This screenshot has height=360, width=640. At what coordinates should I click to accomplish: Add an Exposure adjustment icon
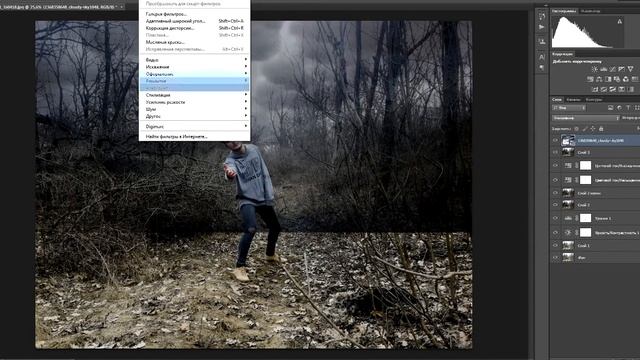pos(622,69)
